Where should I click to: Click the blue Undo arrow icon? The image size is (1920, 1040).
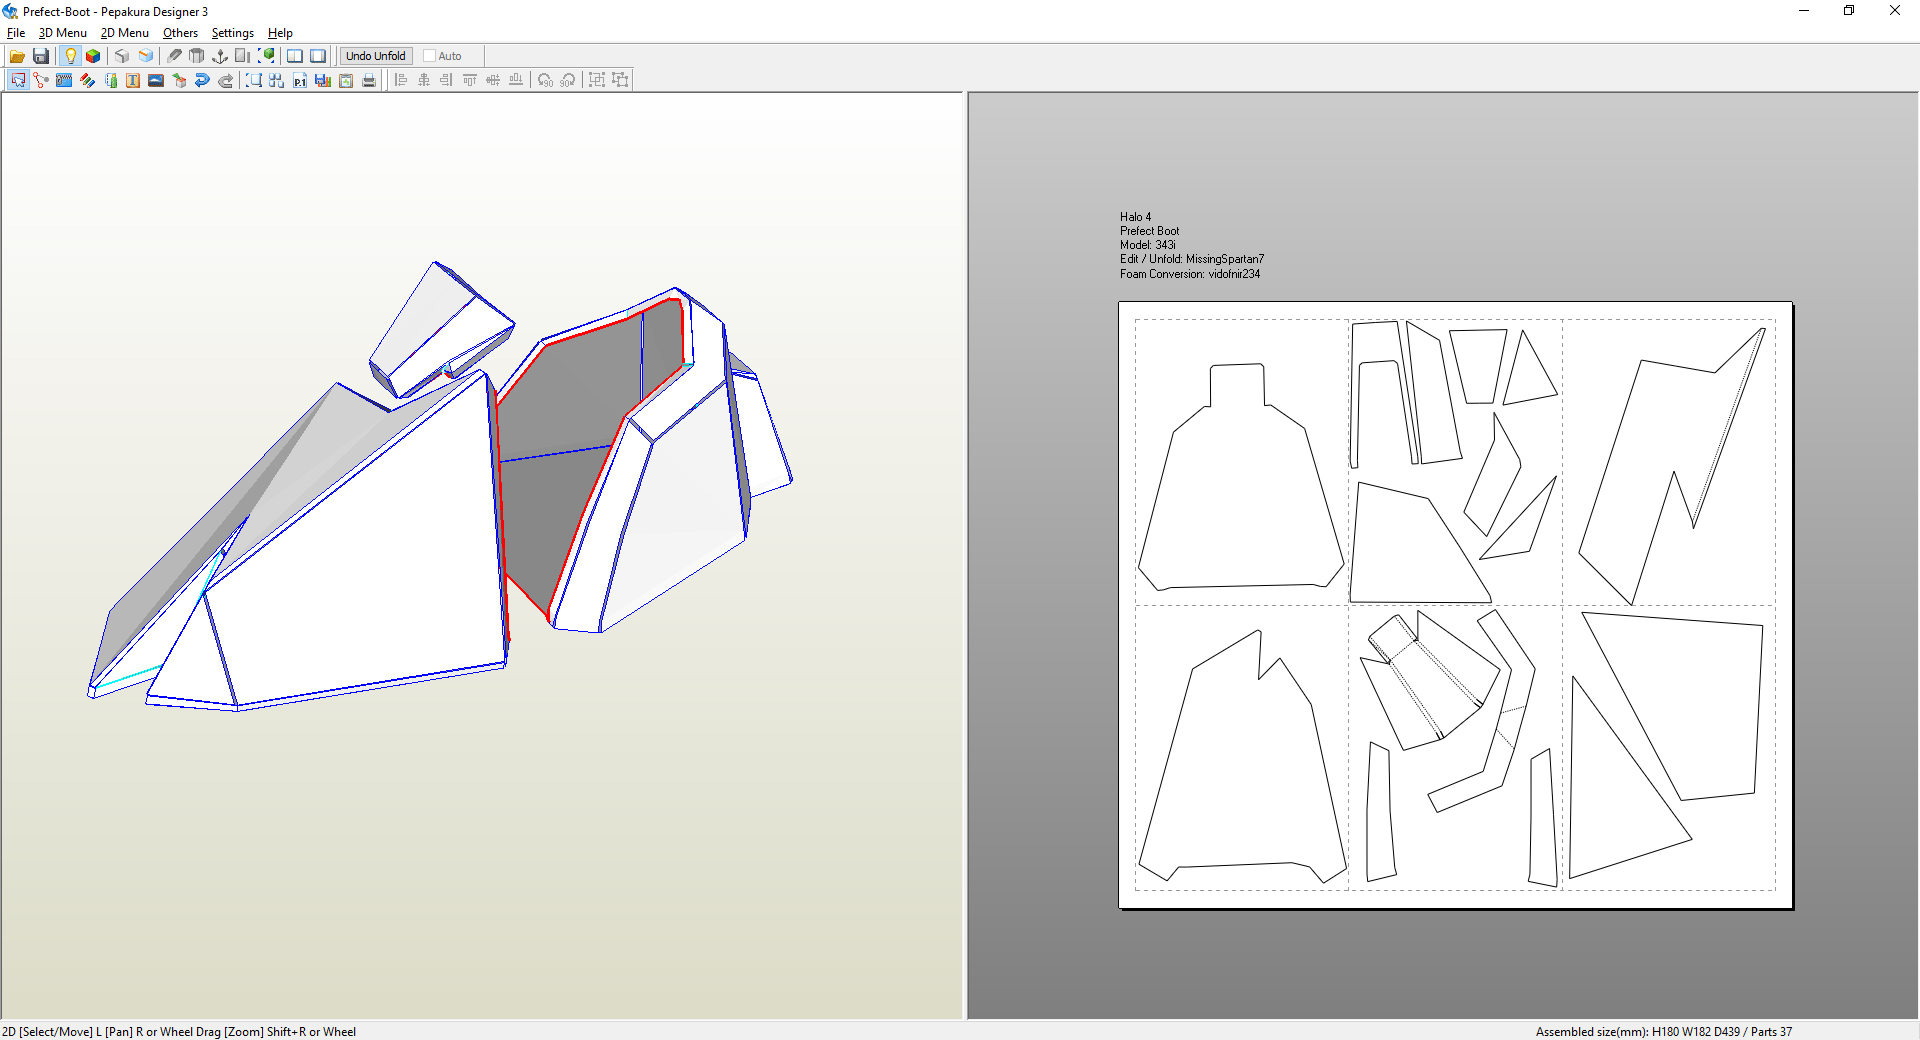click(202, 80)
